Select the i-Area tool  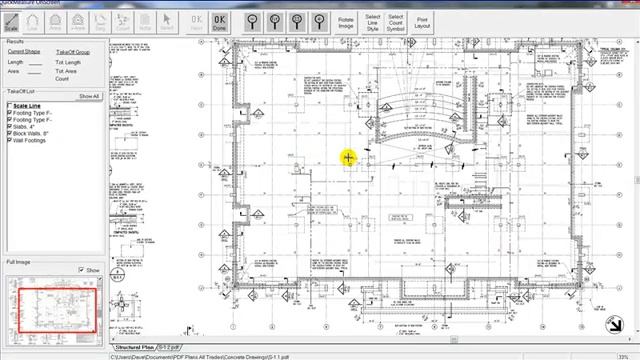click(78, 22)
